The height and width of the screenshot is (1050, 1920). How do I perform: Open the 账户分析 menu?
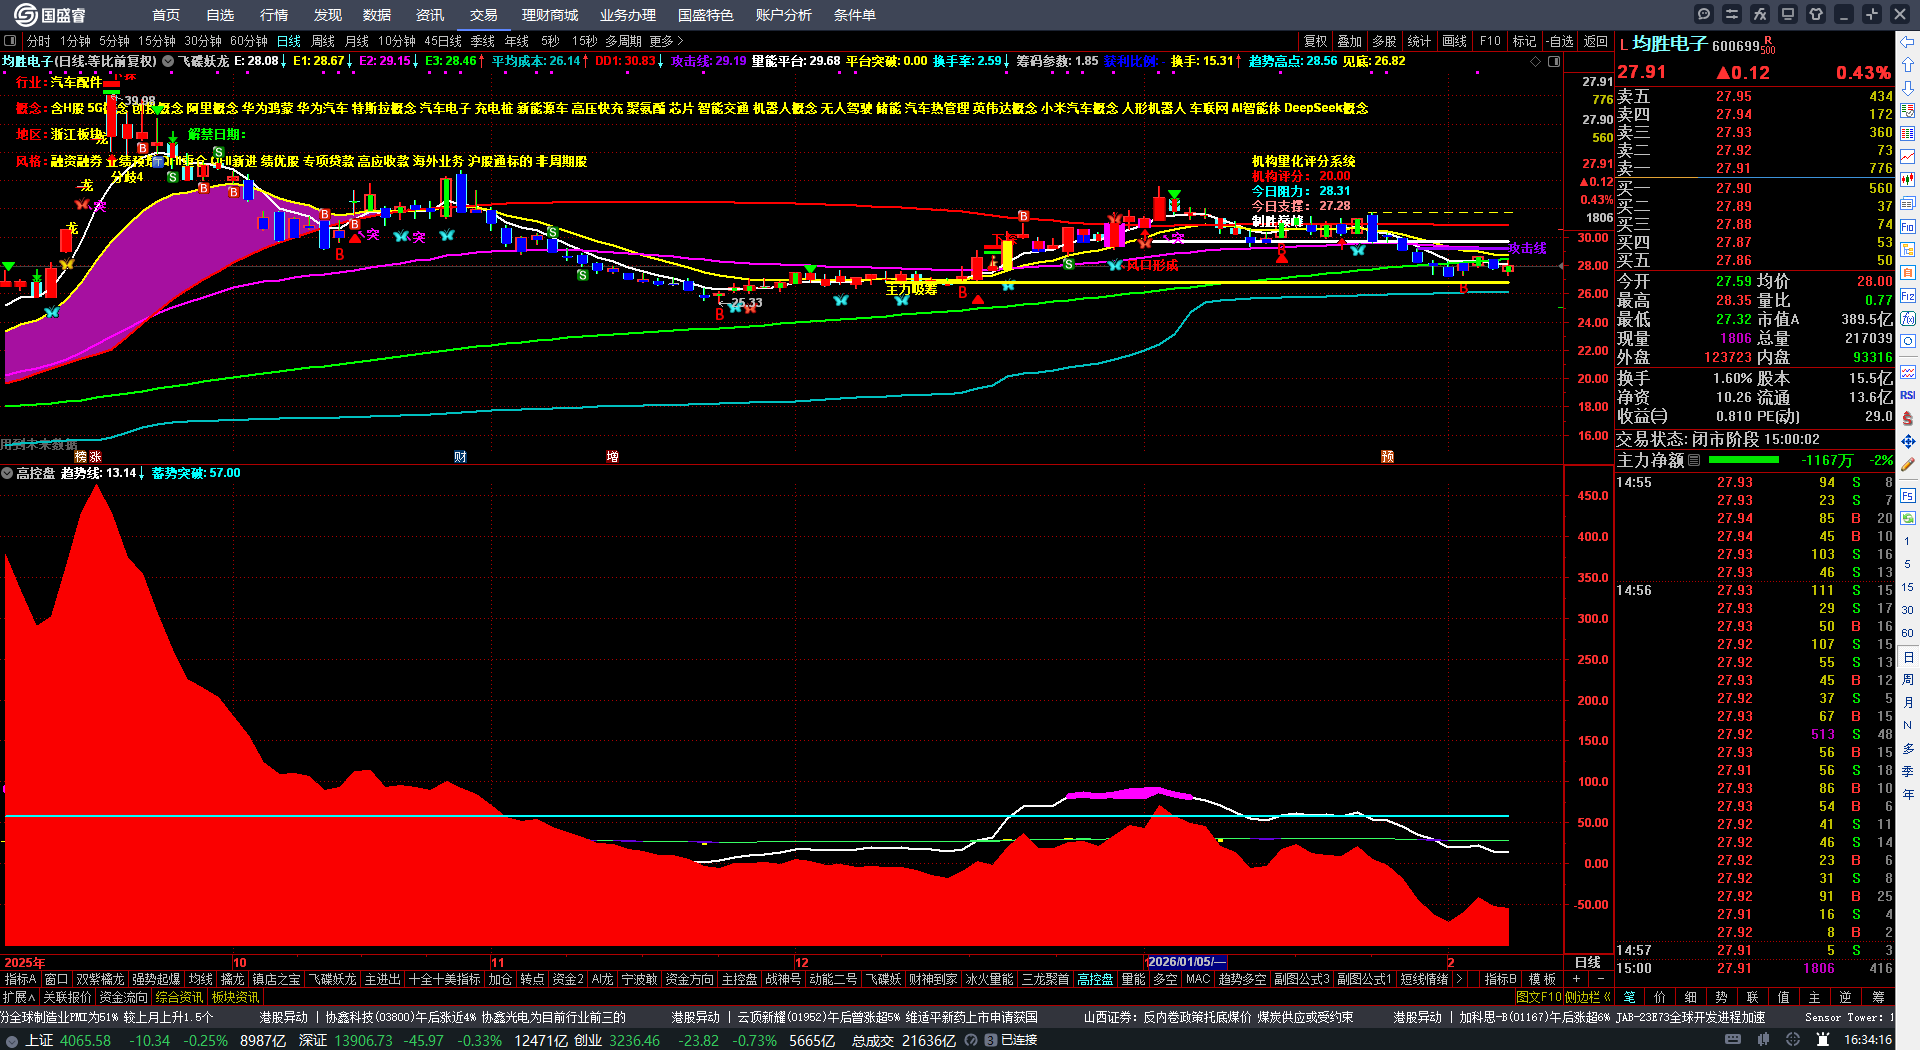784,15
